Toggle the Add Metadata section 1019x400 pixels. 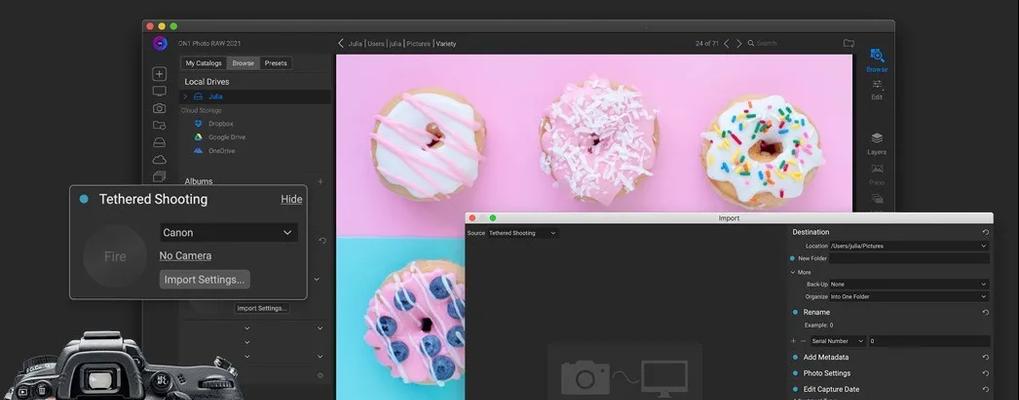pyautogui.click(x=795, y=357)
